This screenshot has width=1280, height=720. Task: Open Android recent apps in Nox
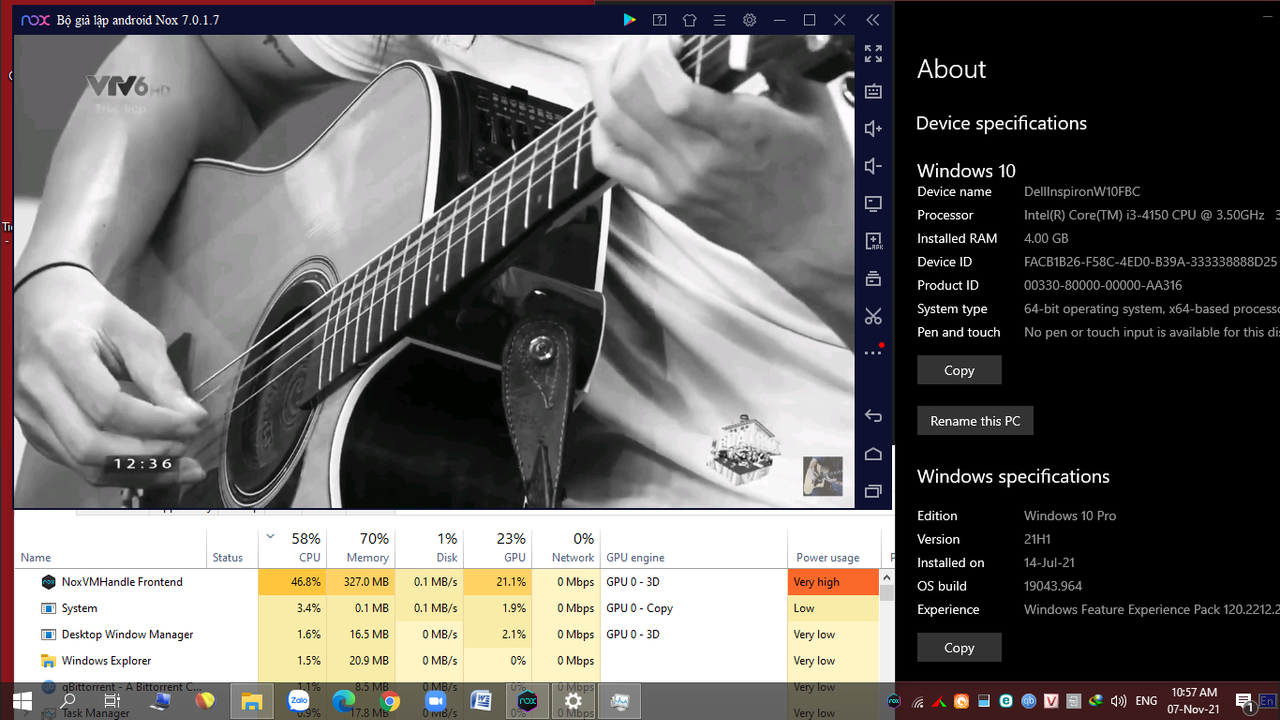873,491
